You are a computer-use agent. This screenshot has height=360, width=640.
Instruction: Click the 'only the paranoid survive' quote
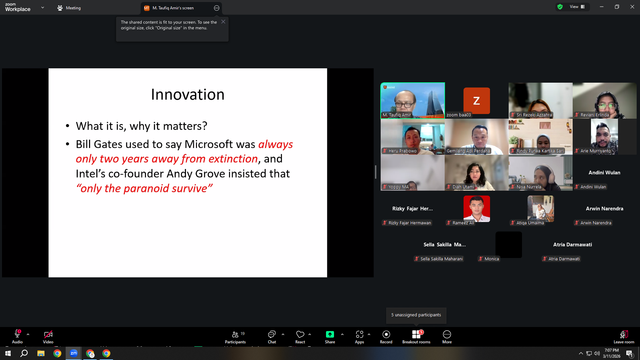144,189
